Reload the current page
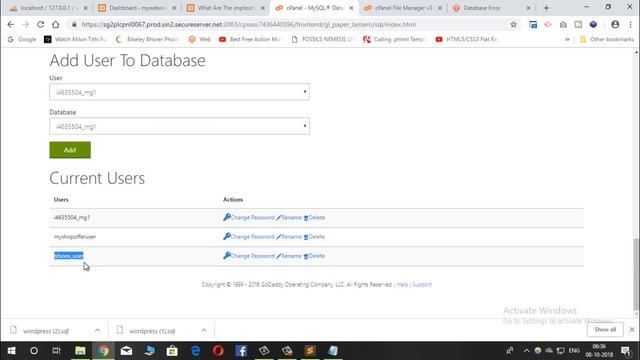640x360 pixels. coord(40,24)
